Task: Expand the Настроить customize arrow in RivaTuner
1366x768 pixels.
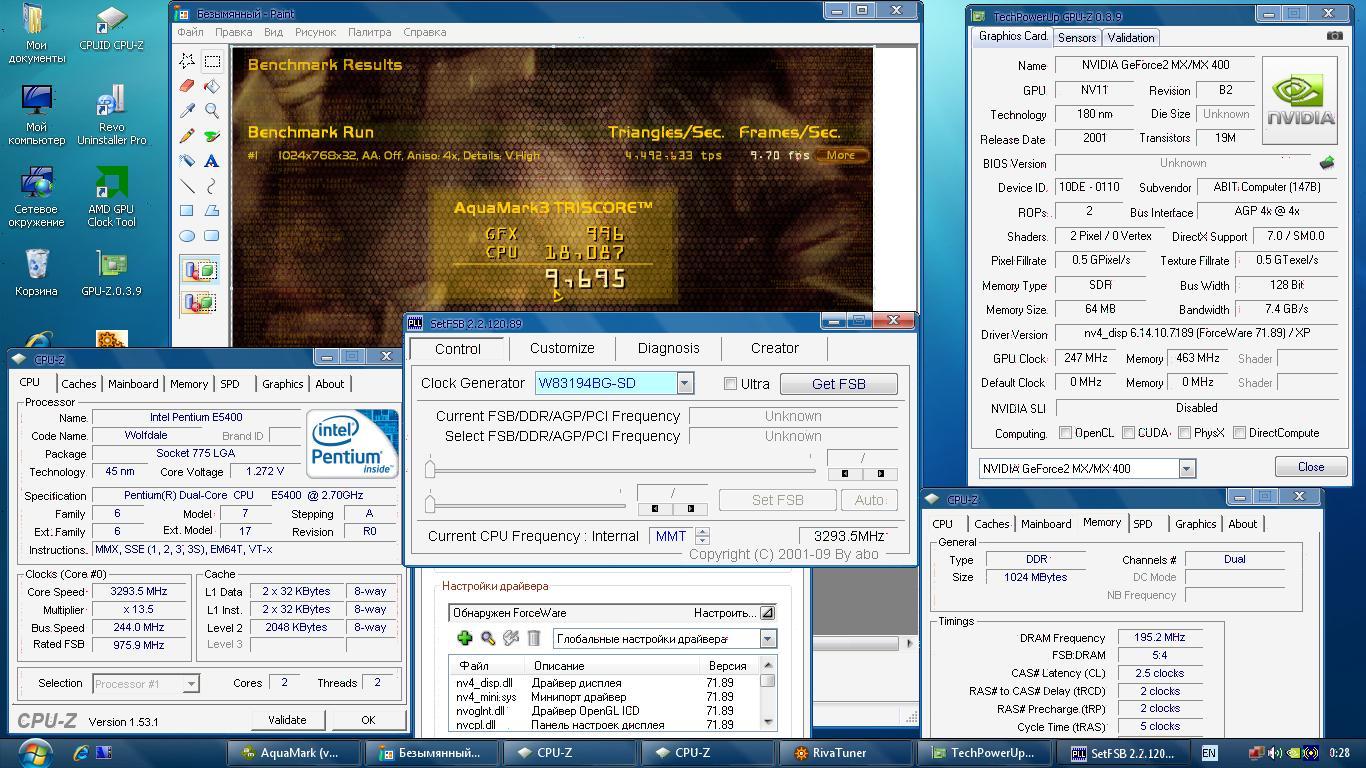Action: click(x=767, y=613)
